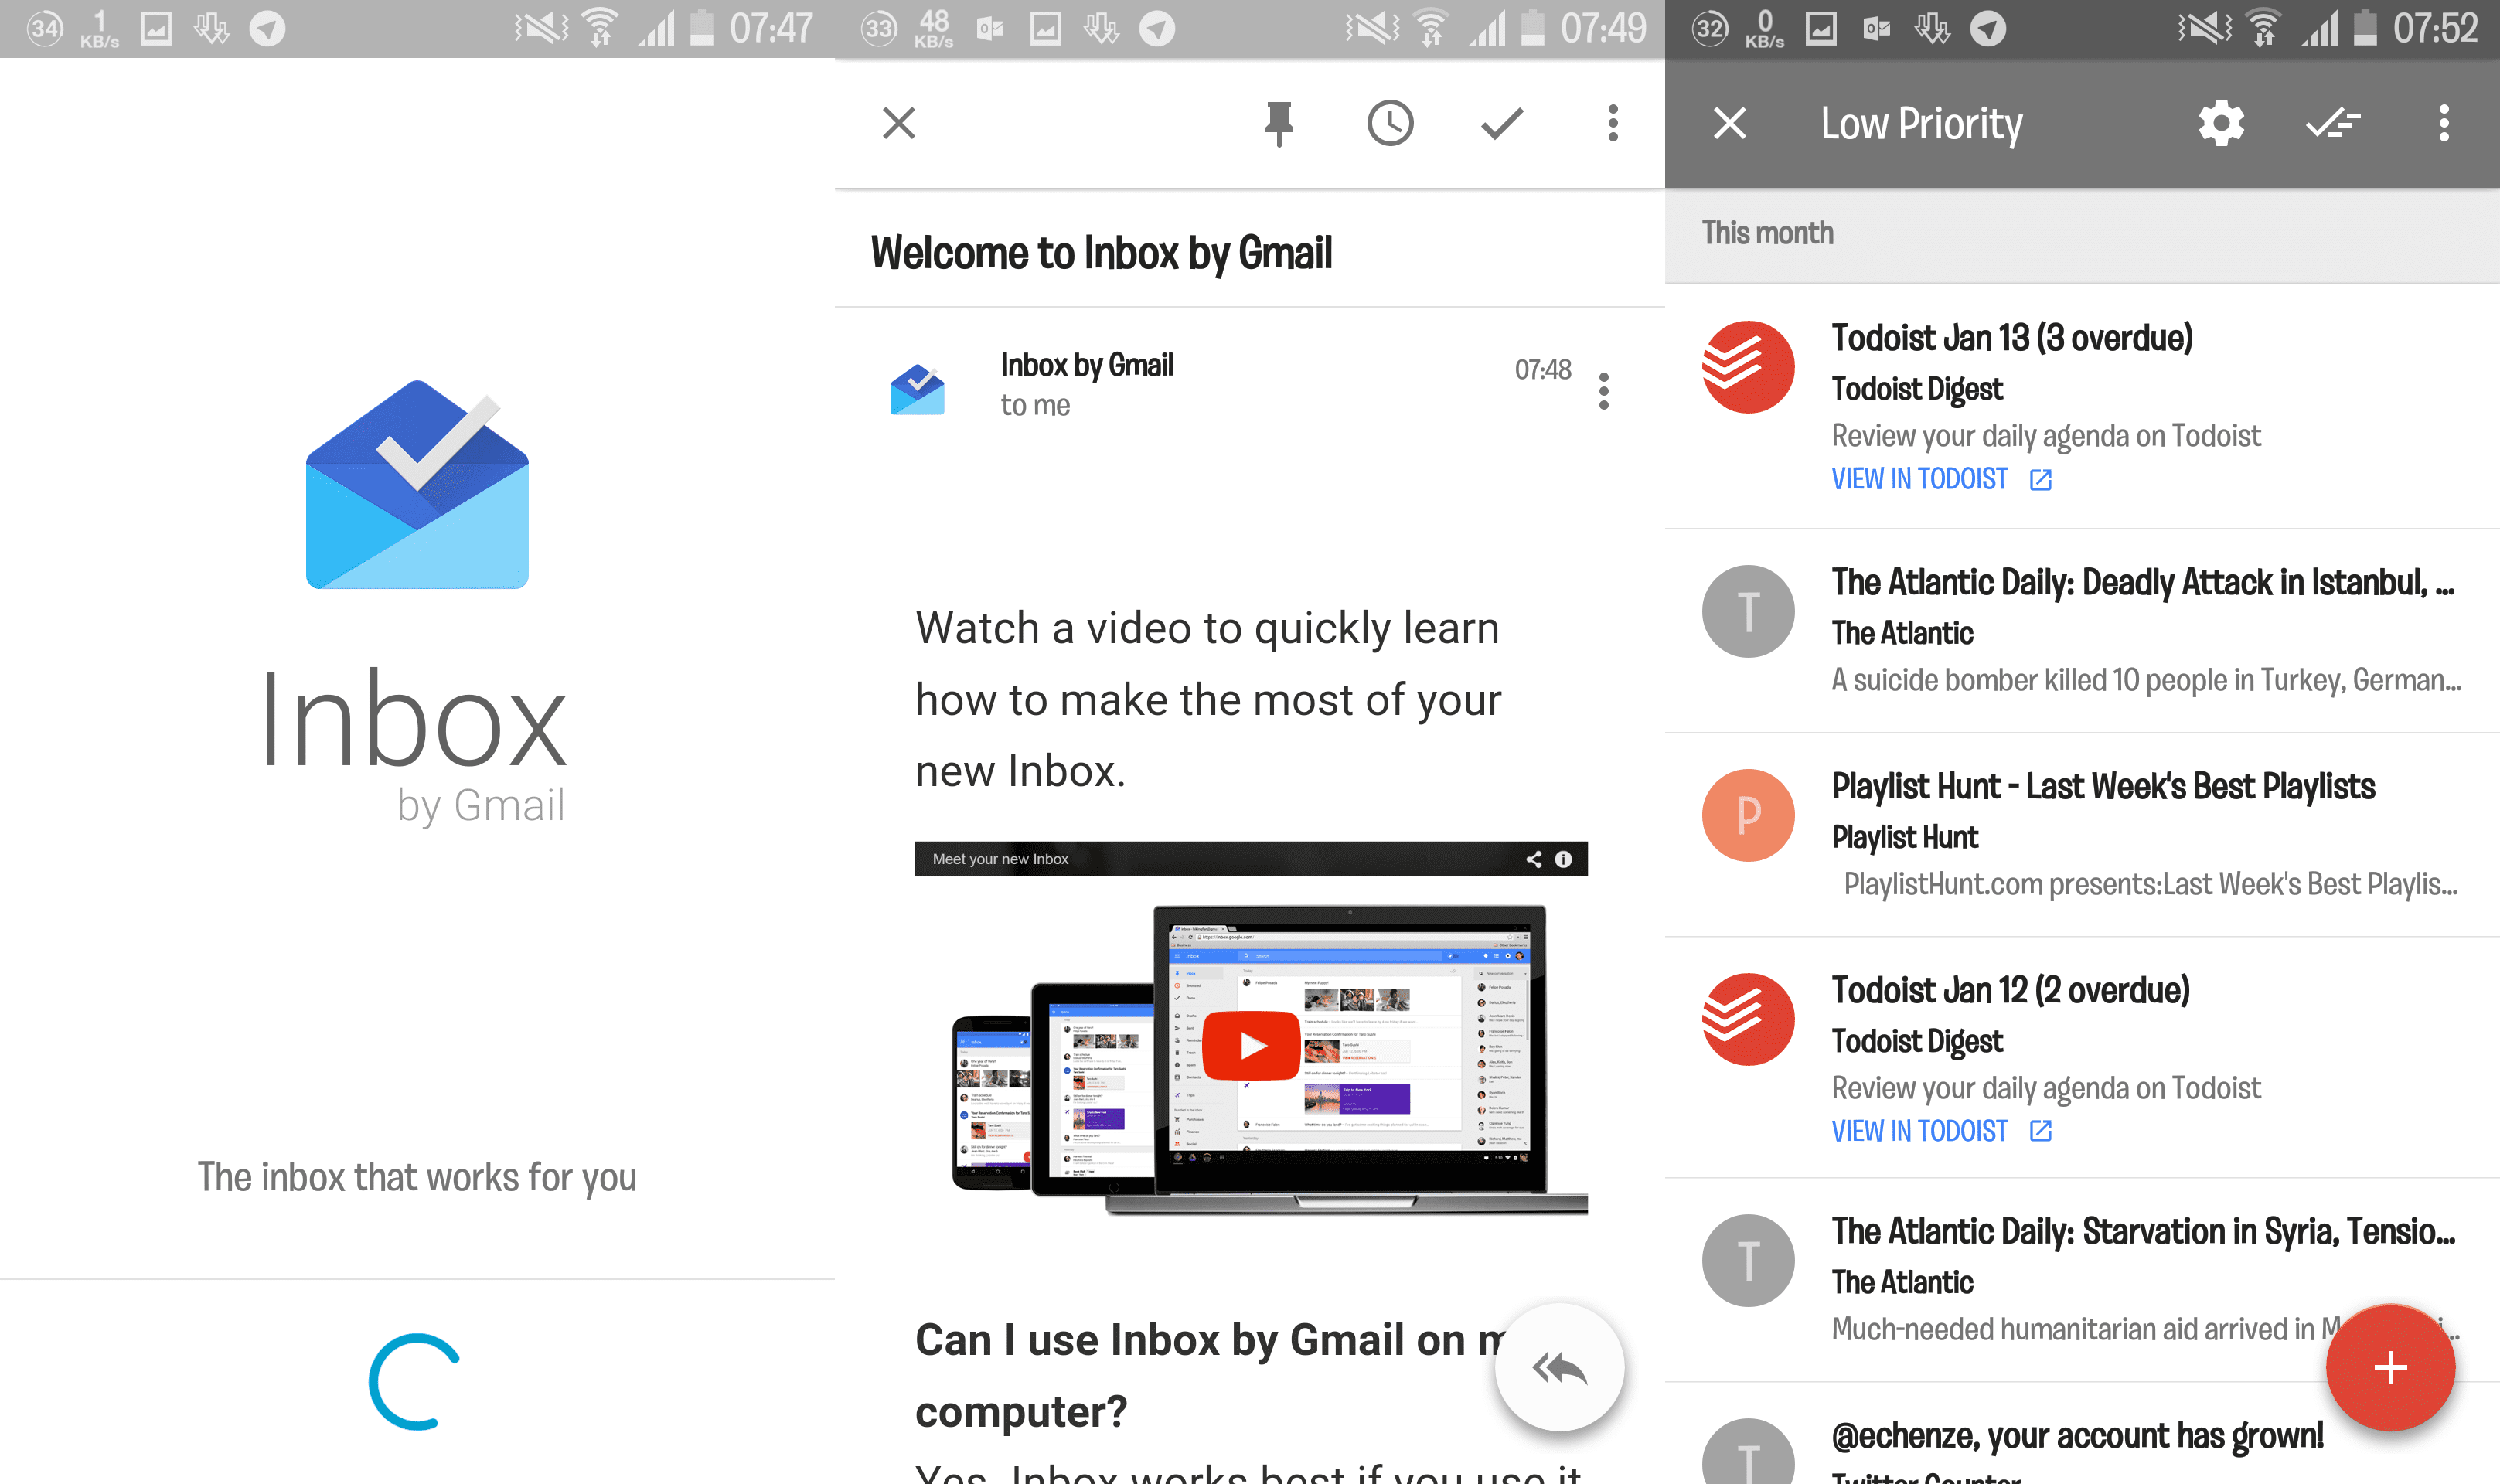Open Low Priority overflow menu

(2444, 123)
